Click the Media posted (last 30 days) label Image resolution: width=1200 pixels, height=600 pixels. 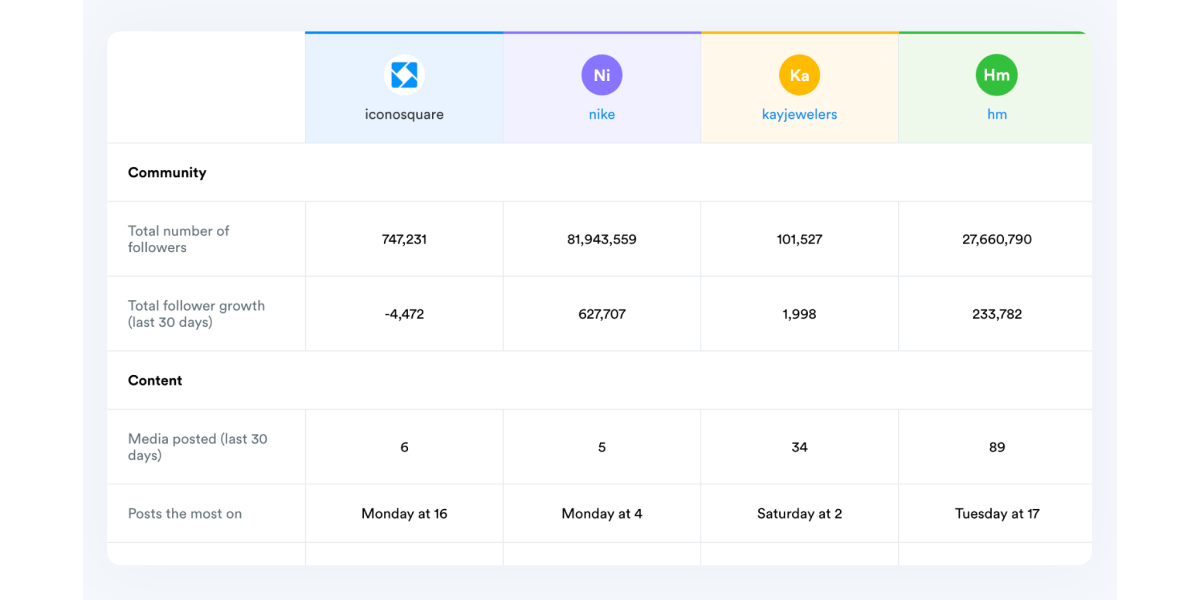pos(197,447)
